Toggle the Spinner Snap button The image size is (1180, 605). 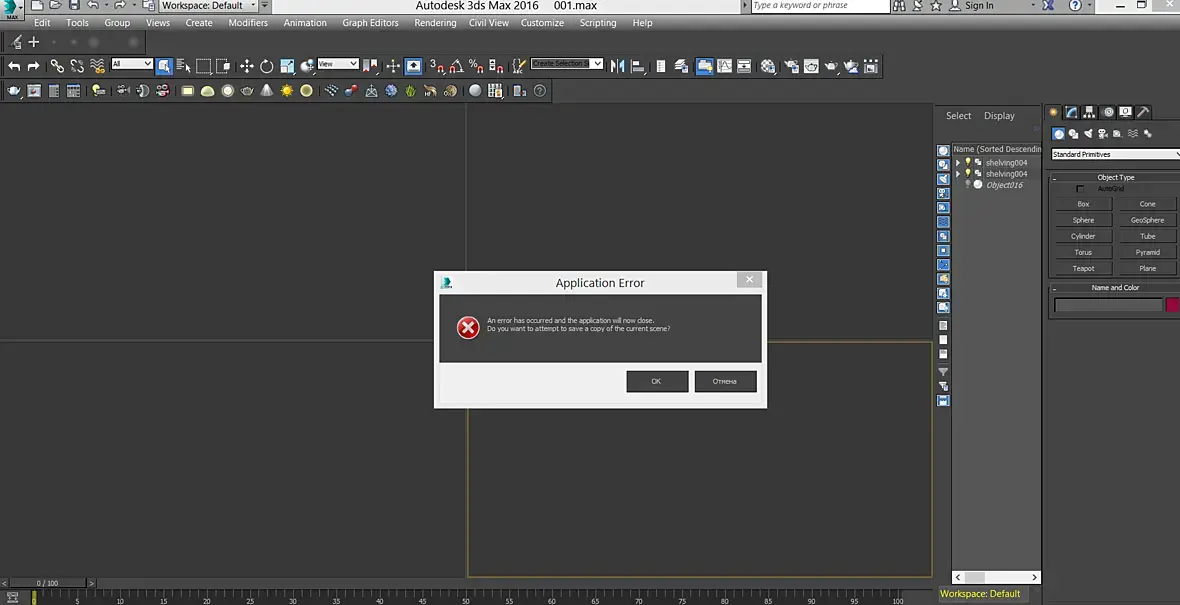pyautogui.click(x=496, y=66)
